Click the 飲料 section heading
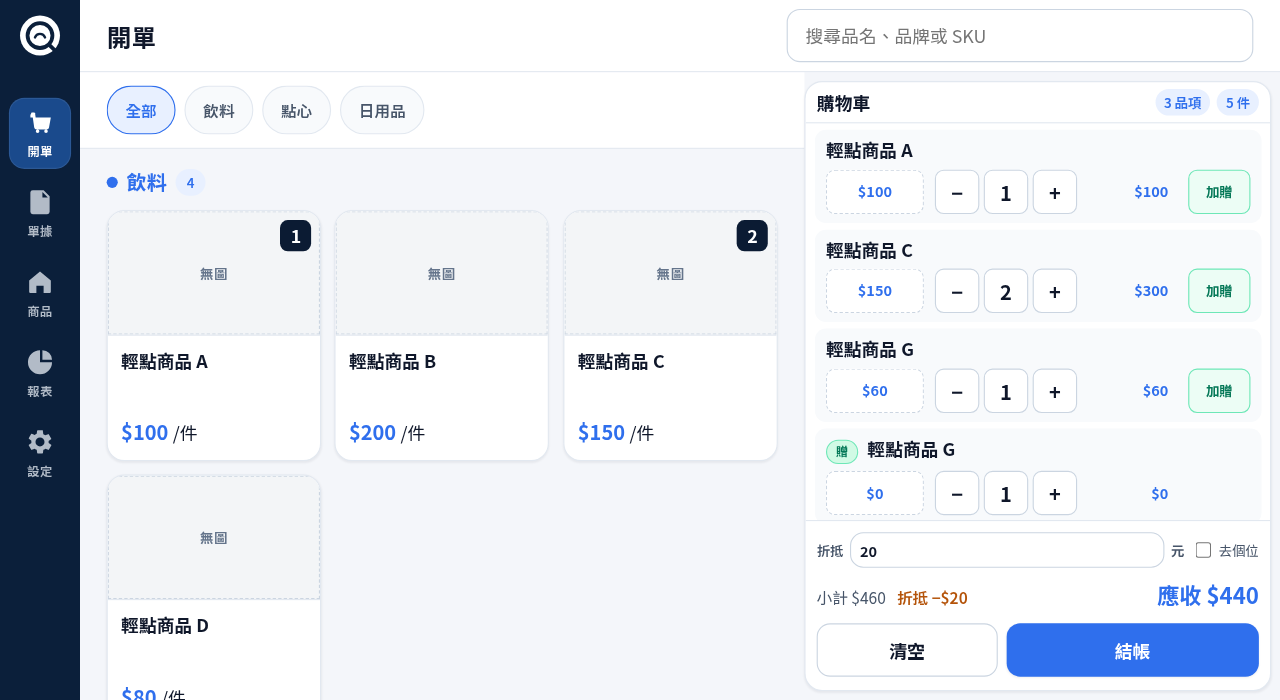 [x=146, y=182]
